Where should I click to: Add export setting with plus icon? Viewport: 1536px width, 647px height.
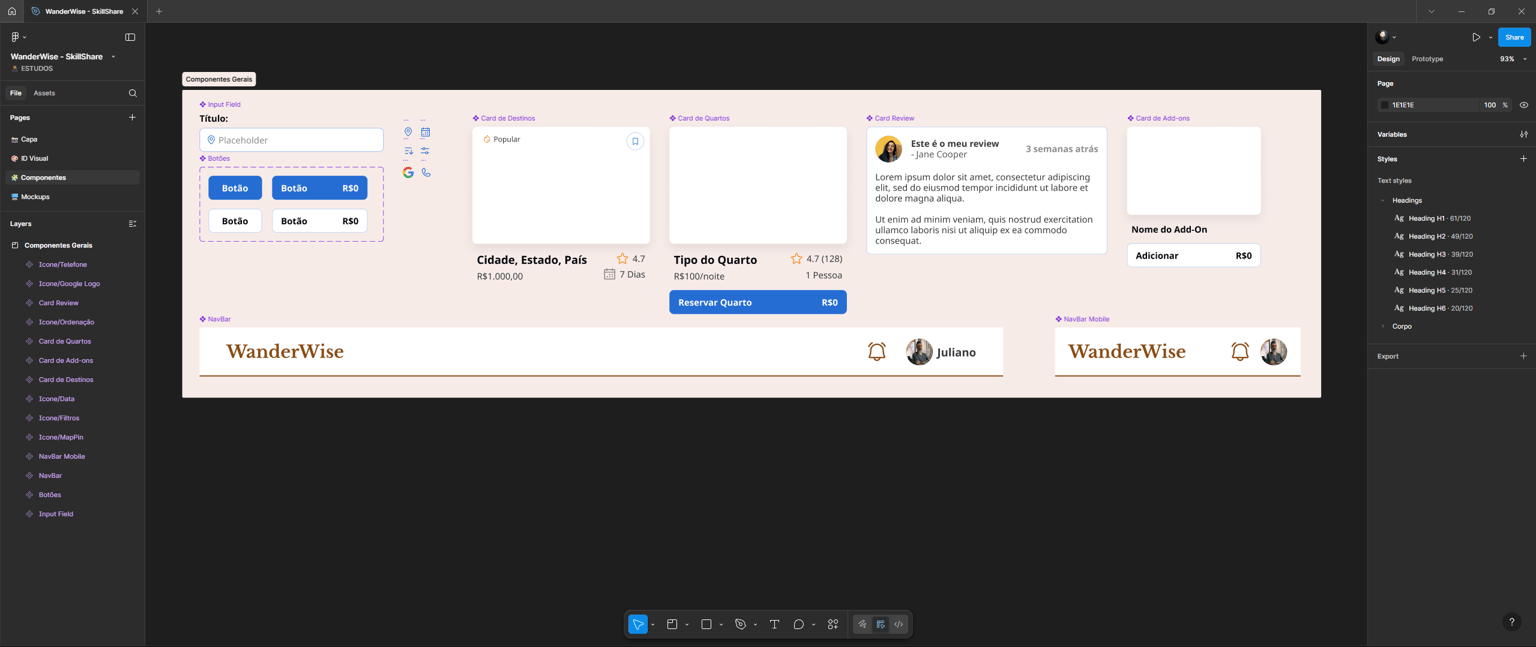(1523, 356)
